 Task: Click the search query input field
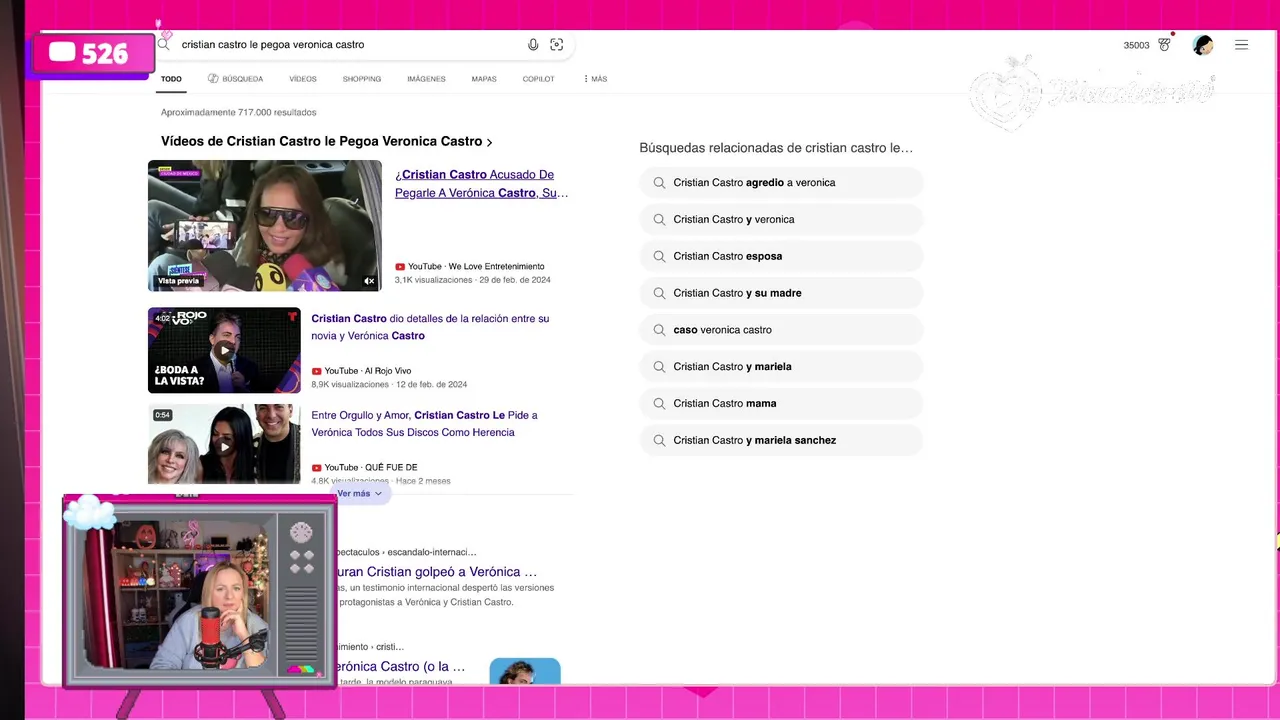(x=350, y=45)
